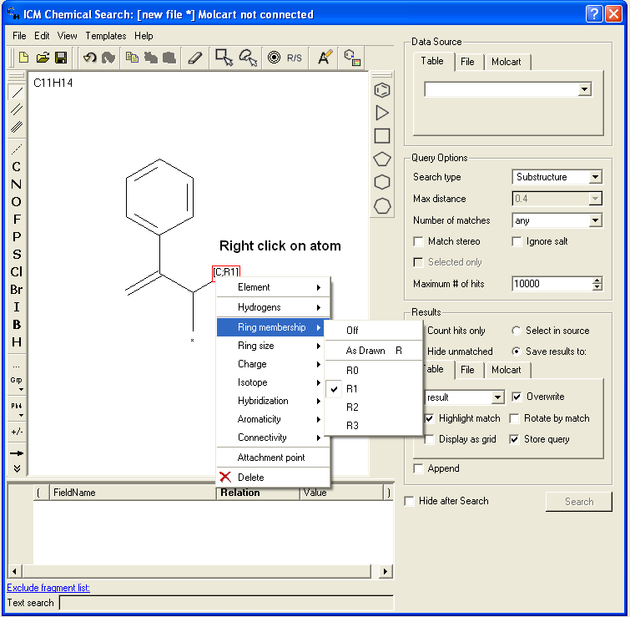This screenshot has width=630, height=617.
Task: Open the Data Source table dropdown
Action: pyautogui.click(x=585, y=89)
